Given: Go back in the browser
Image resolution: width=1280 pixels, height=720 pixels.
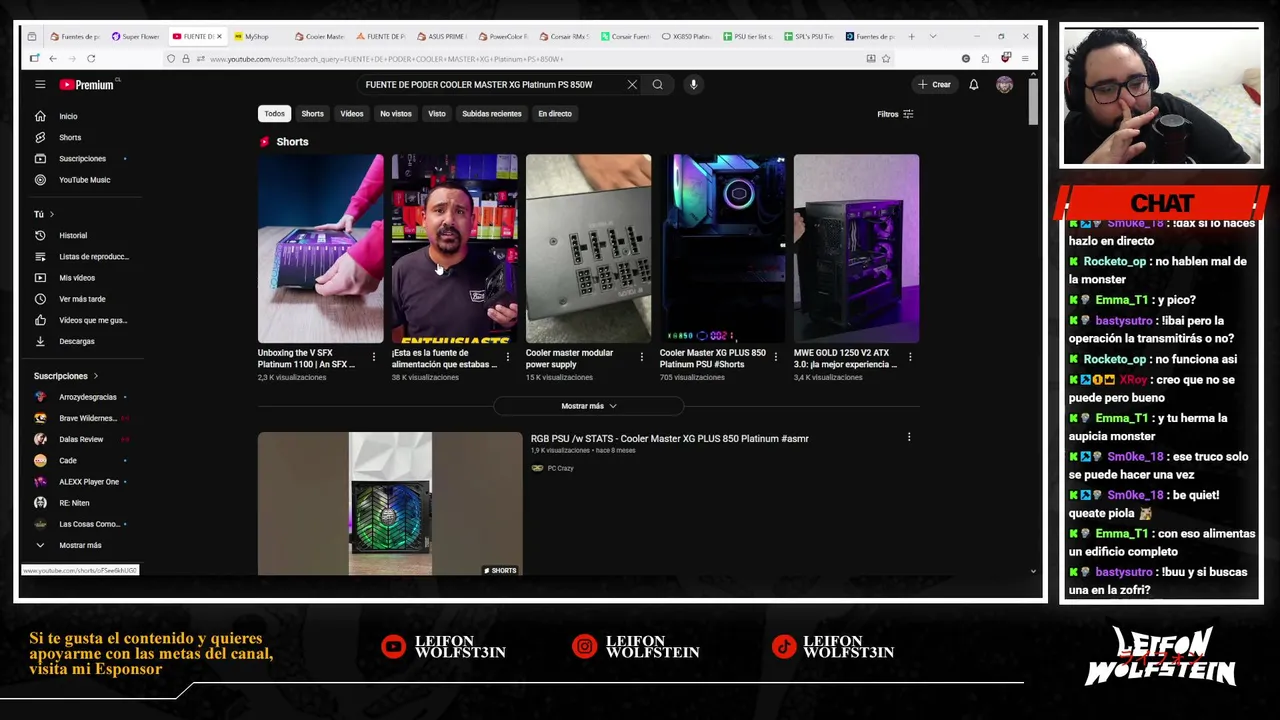Looking at the screenshot, I should click(x=53, y=59).
